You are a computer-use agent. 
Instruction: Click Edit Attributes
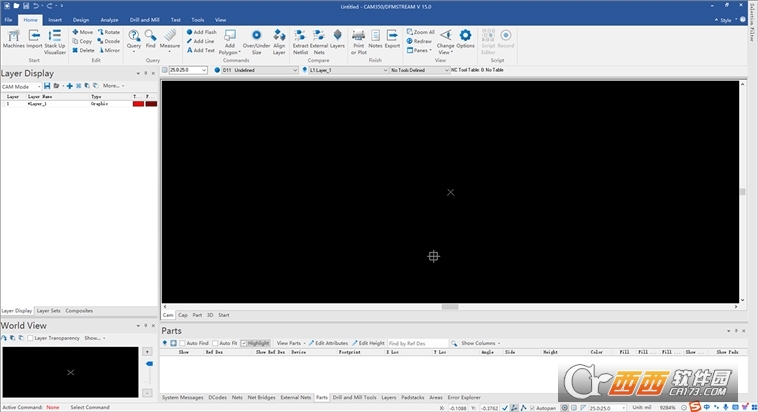[x=328, y=343]
